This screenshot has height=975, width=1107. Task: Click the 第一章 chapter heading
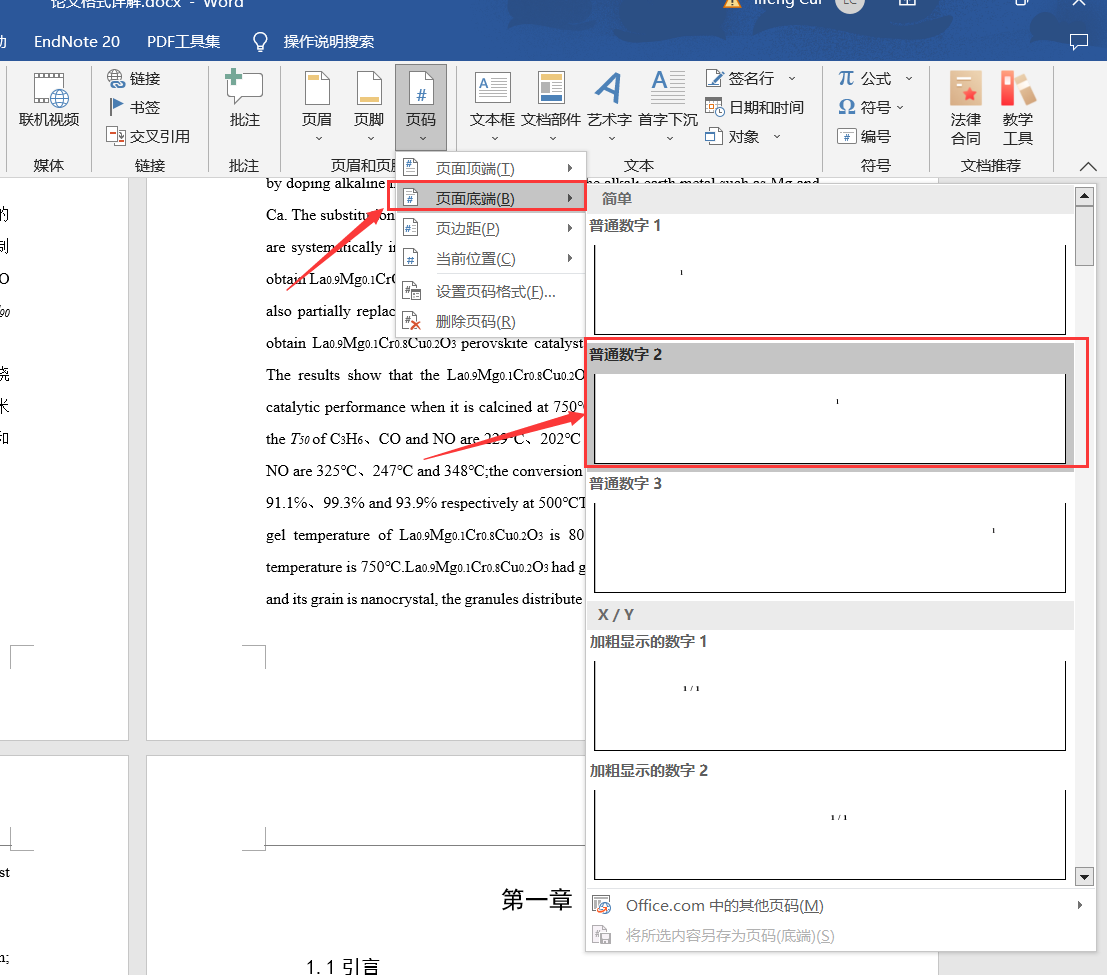tap(537, 899)
